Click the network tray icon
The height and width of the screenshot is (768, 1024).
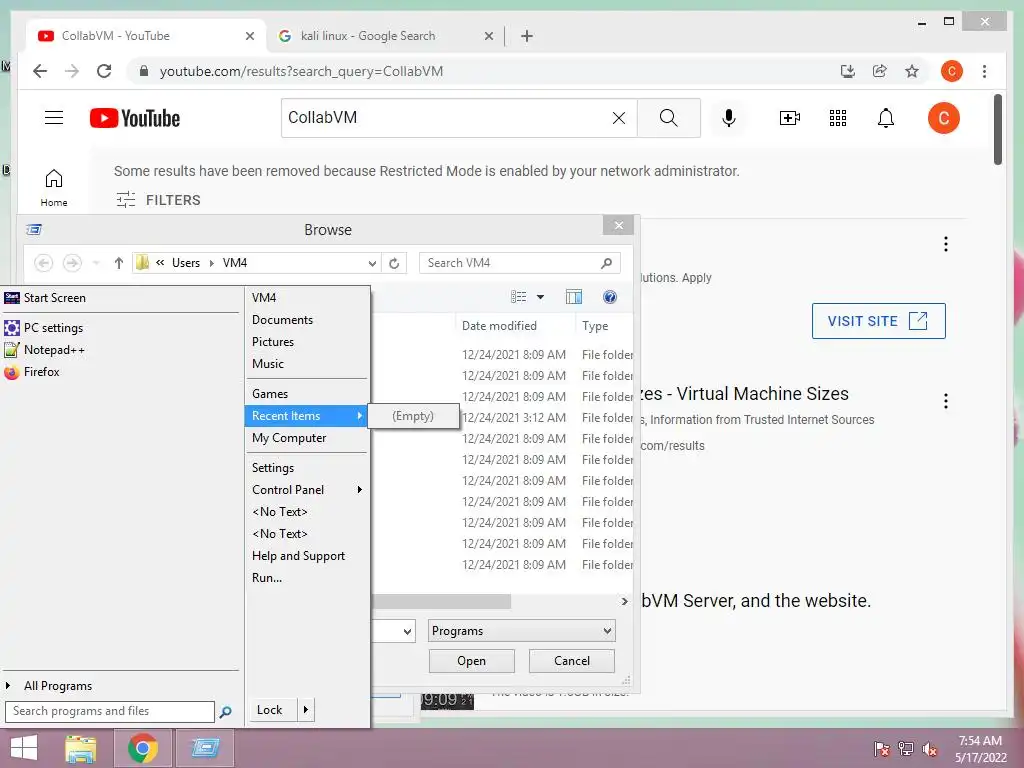click(906, 749)
